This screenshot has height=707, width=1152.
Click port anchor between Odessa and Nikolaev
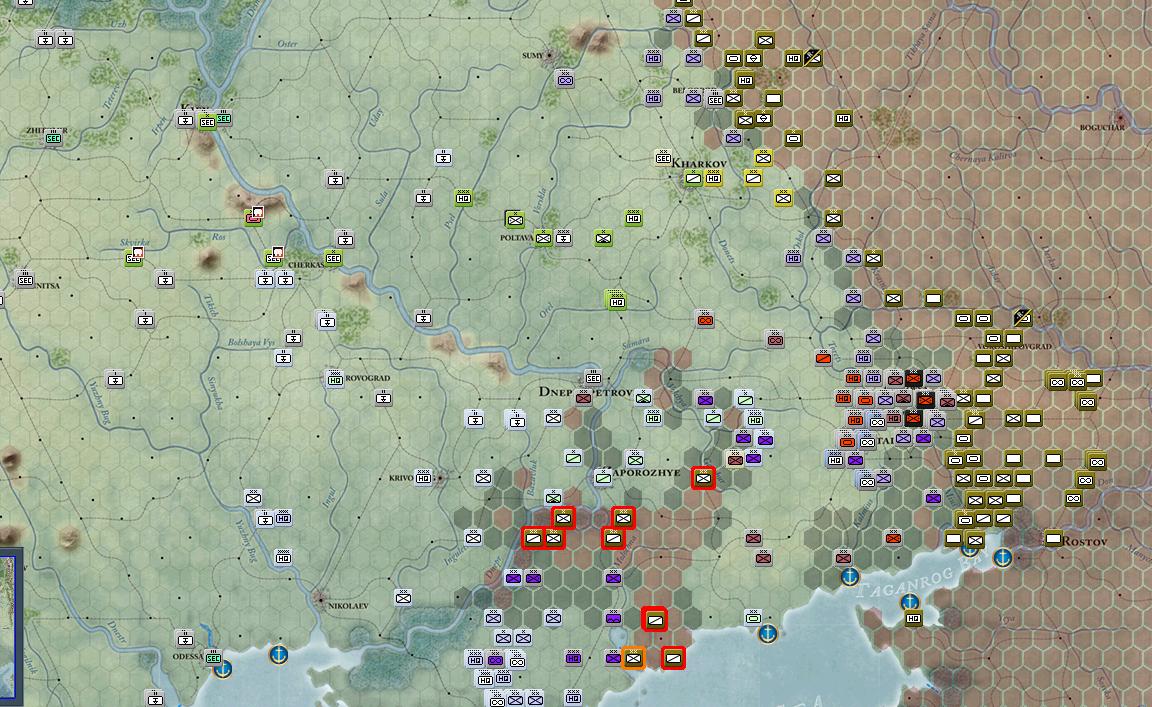278,654
